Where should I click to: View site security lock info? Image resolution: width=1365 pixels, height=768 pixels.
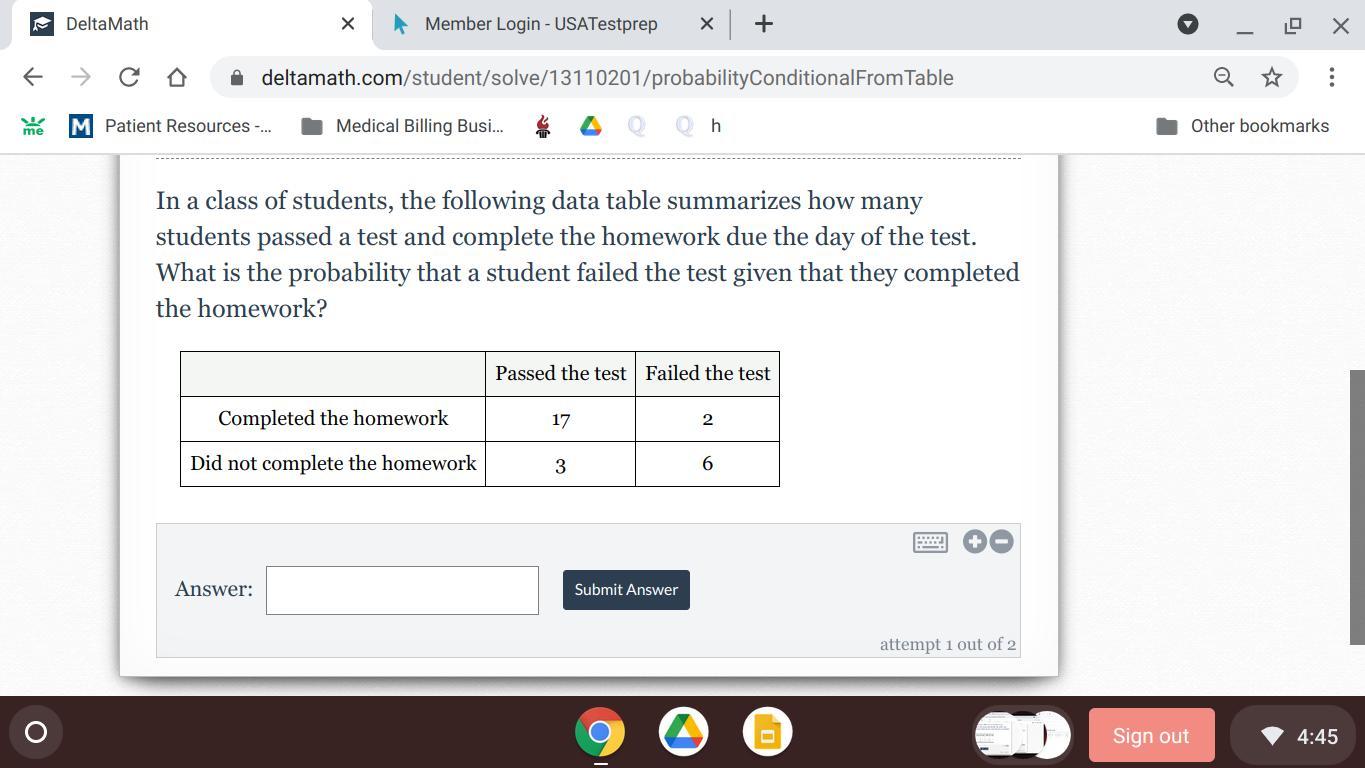(237, 78)
